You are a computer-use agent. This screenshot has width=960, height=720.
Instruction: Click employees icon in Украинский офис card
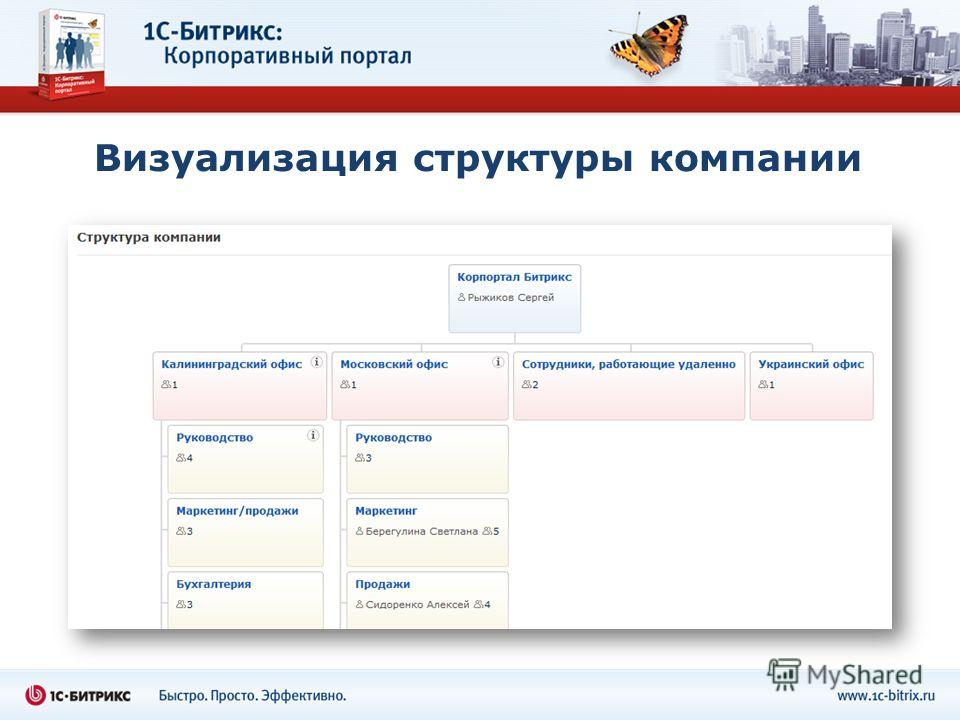coord(763,384)
